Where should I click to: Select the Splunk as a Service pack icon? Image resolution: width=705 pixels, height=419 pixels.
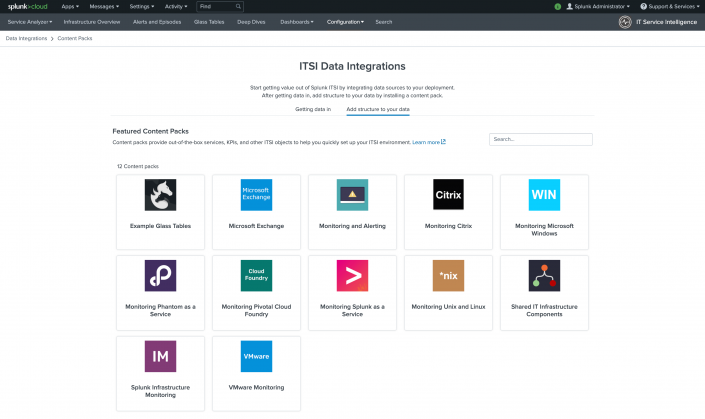(352, 276)
